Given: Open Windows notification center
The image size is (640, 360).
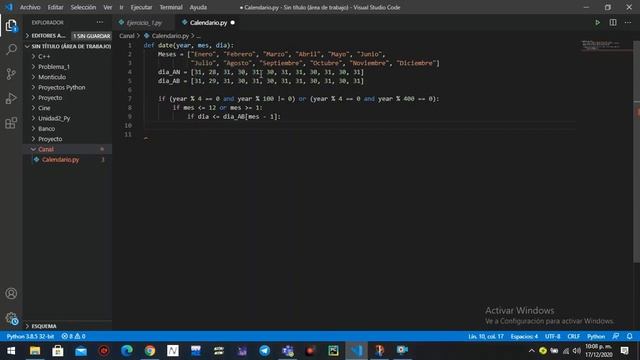Looking at the screenshot, I should pos(625,351).
